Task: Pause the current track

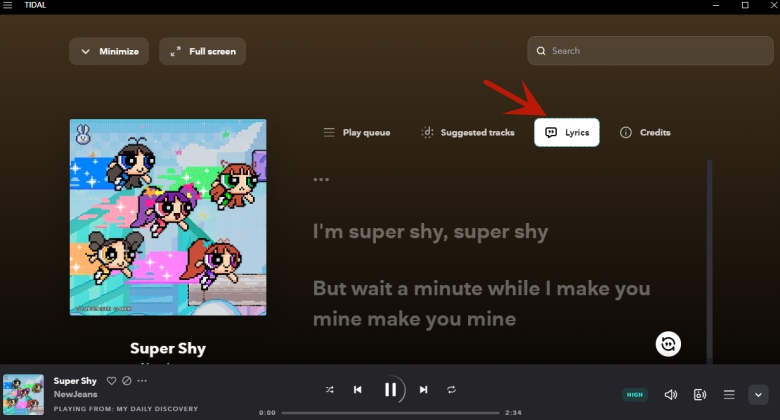Action: tap(390, 390)
